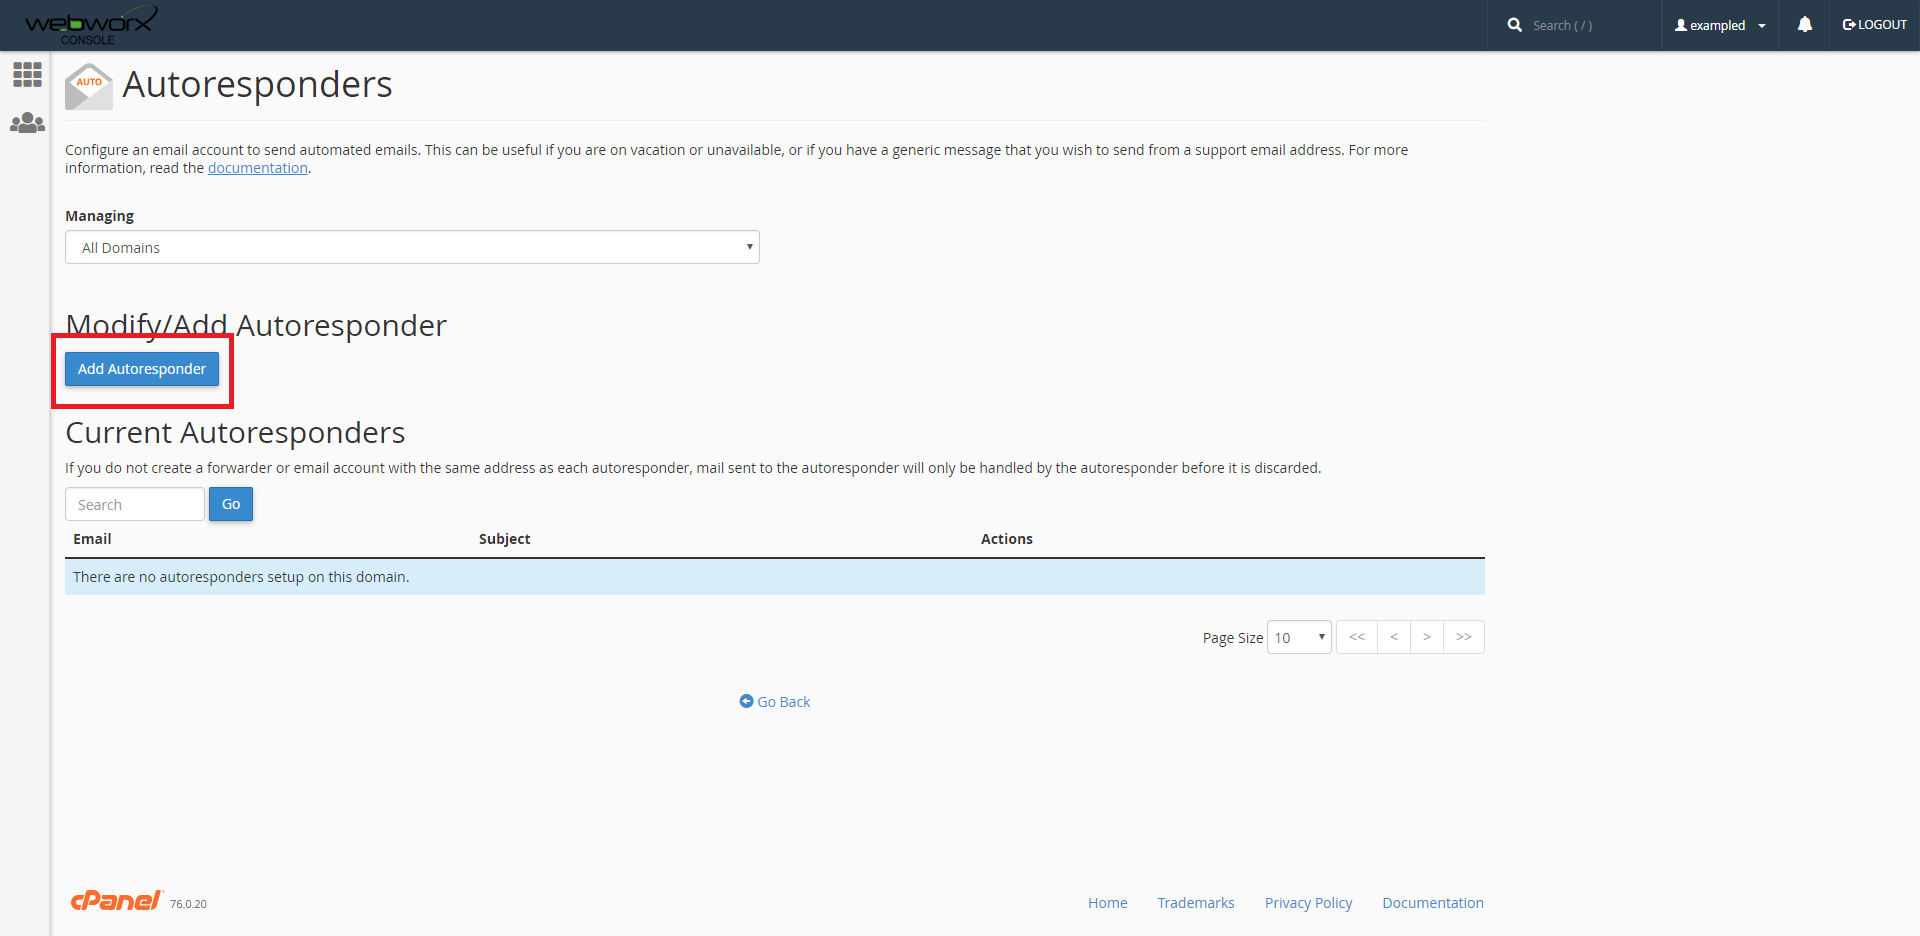Viewport: 1920px width, 936px height.
Task: Open the Page Size dropdown
Action: click(x=1298, y=637)
